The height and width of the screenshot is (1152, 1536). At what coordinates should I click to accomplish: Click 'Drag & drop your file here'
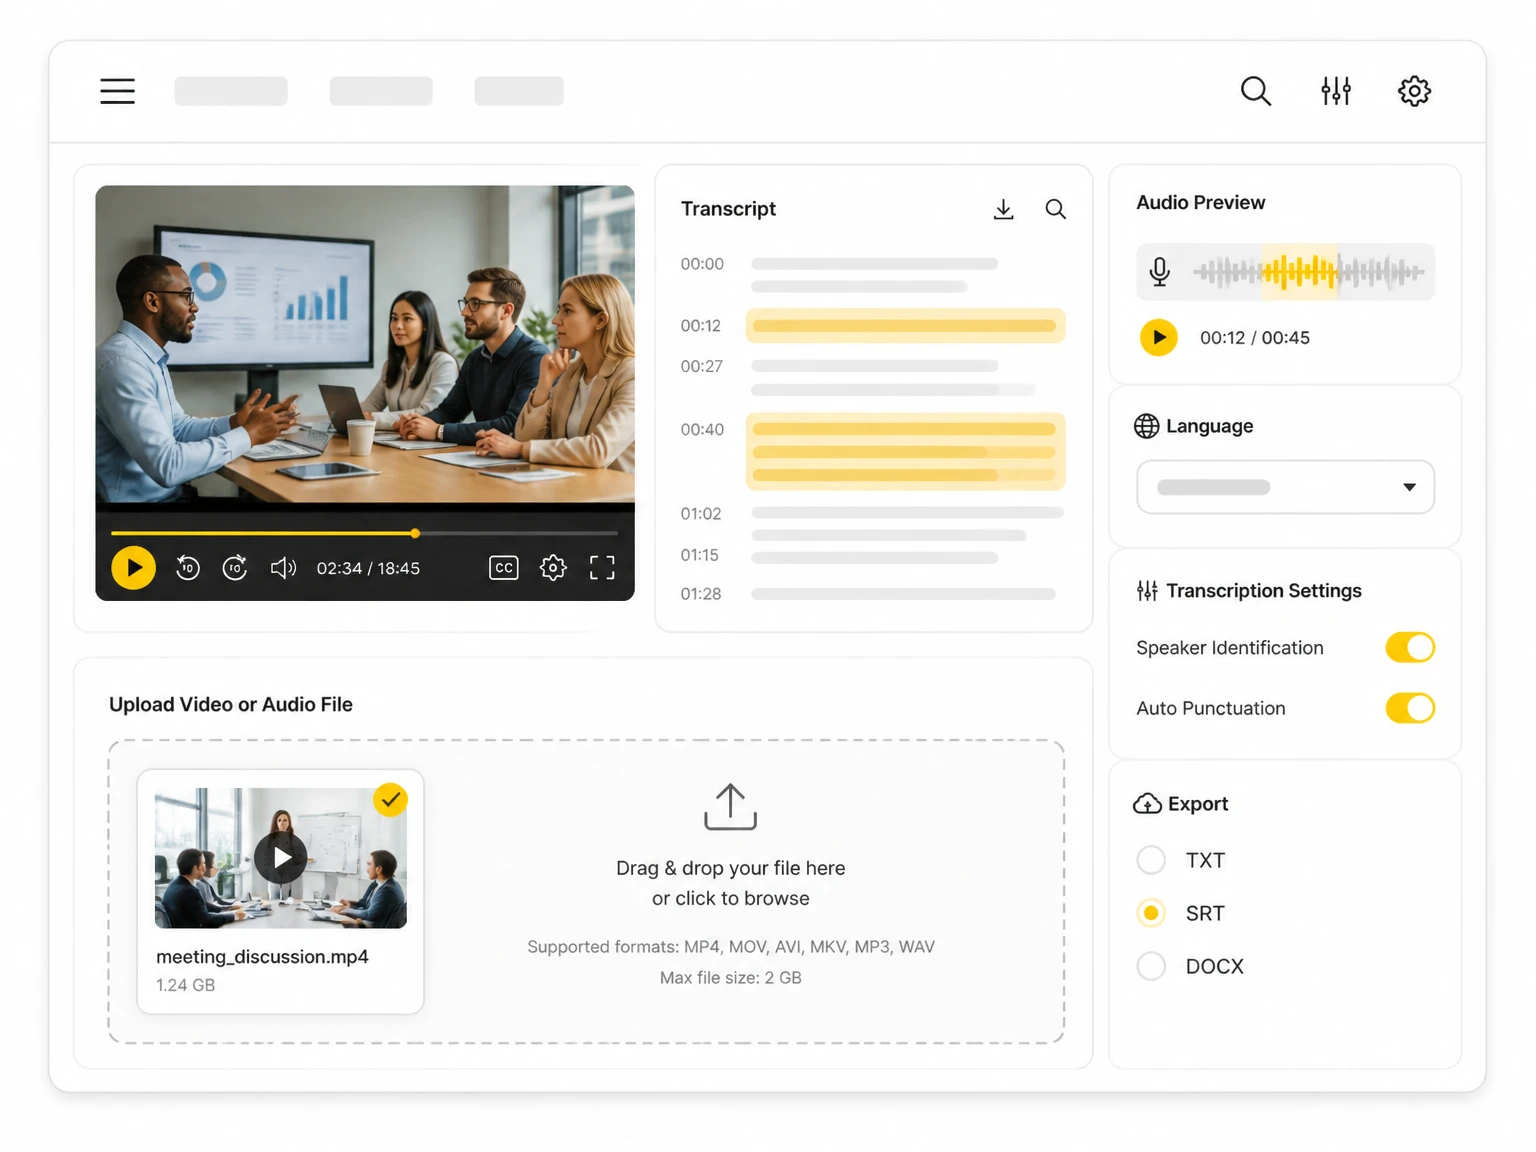click(731, 868)
